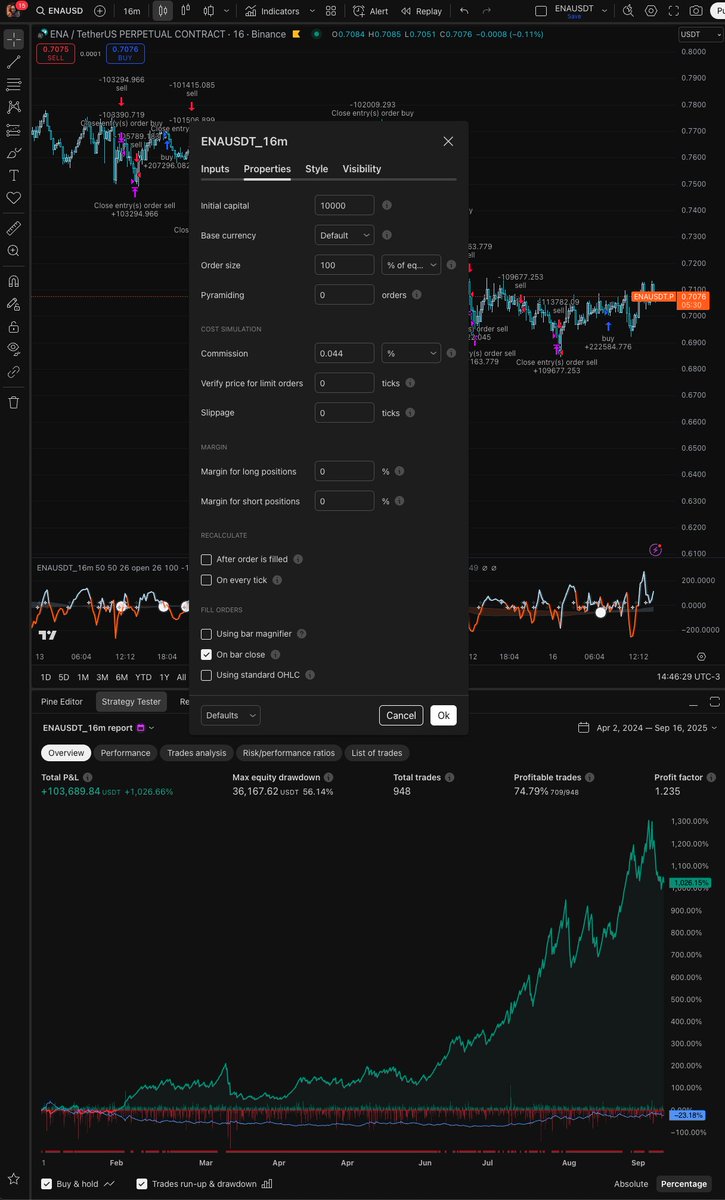The height and width of the screenshot is (1200, 725).
Task: Click the compare symbol plus icon
Action: pos(100,11)
